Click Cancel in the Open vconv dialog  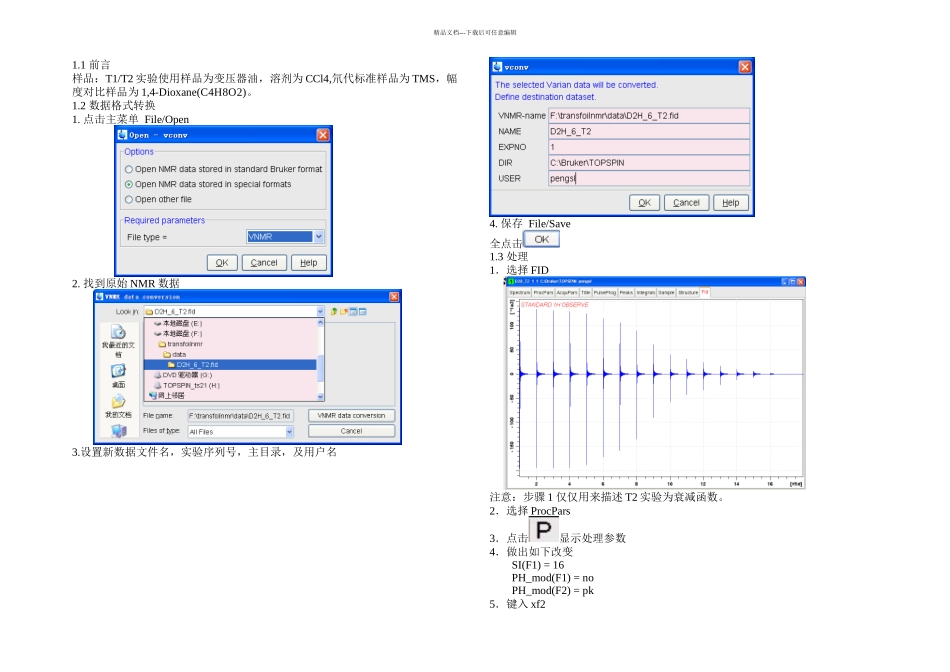point(264,262)
